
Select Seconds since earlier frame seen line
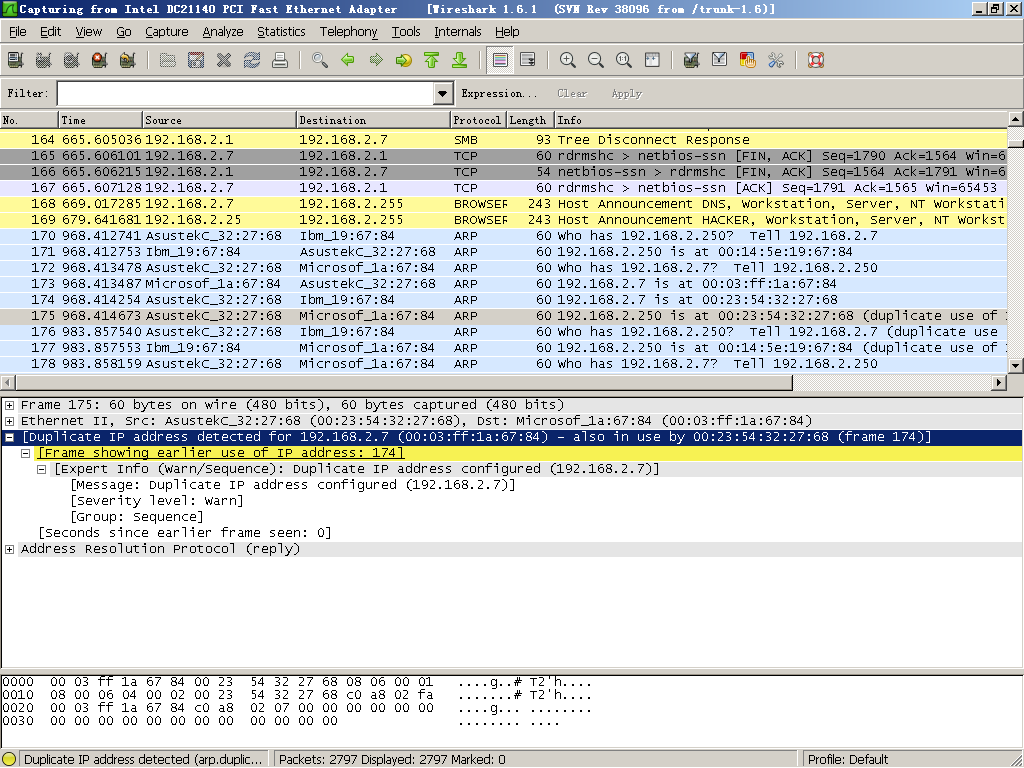pos(185,533)
